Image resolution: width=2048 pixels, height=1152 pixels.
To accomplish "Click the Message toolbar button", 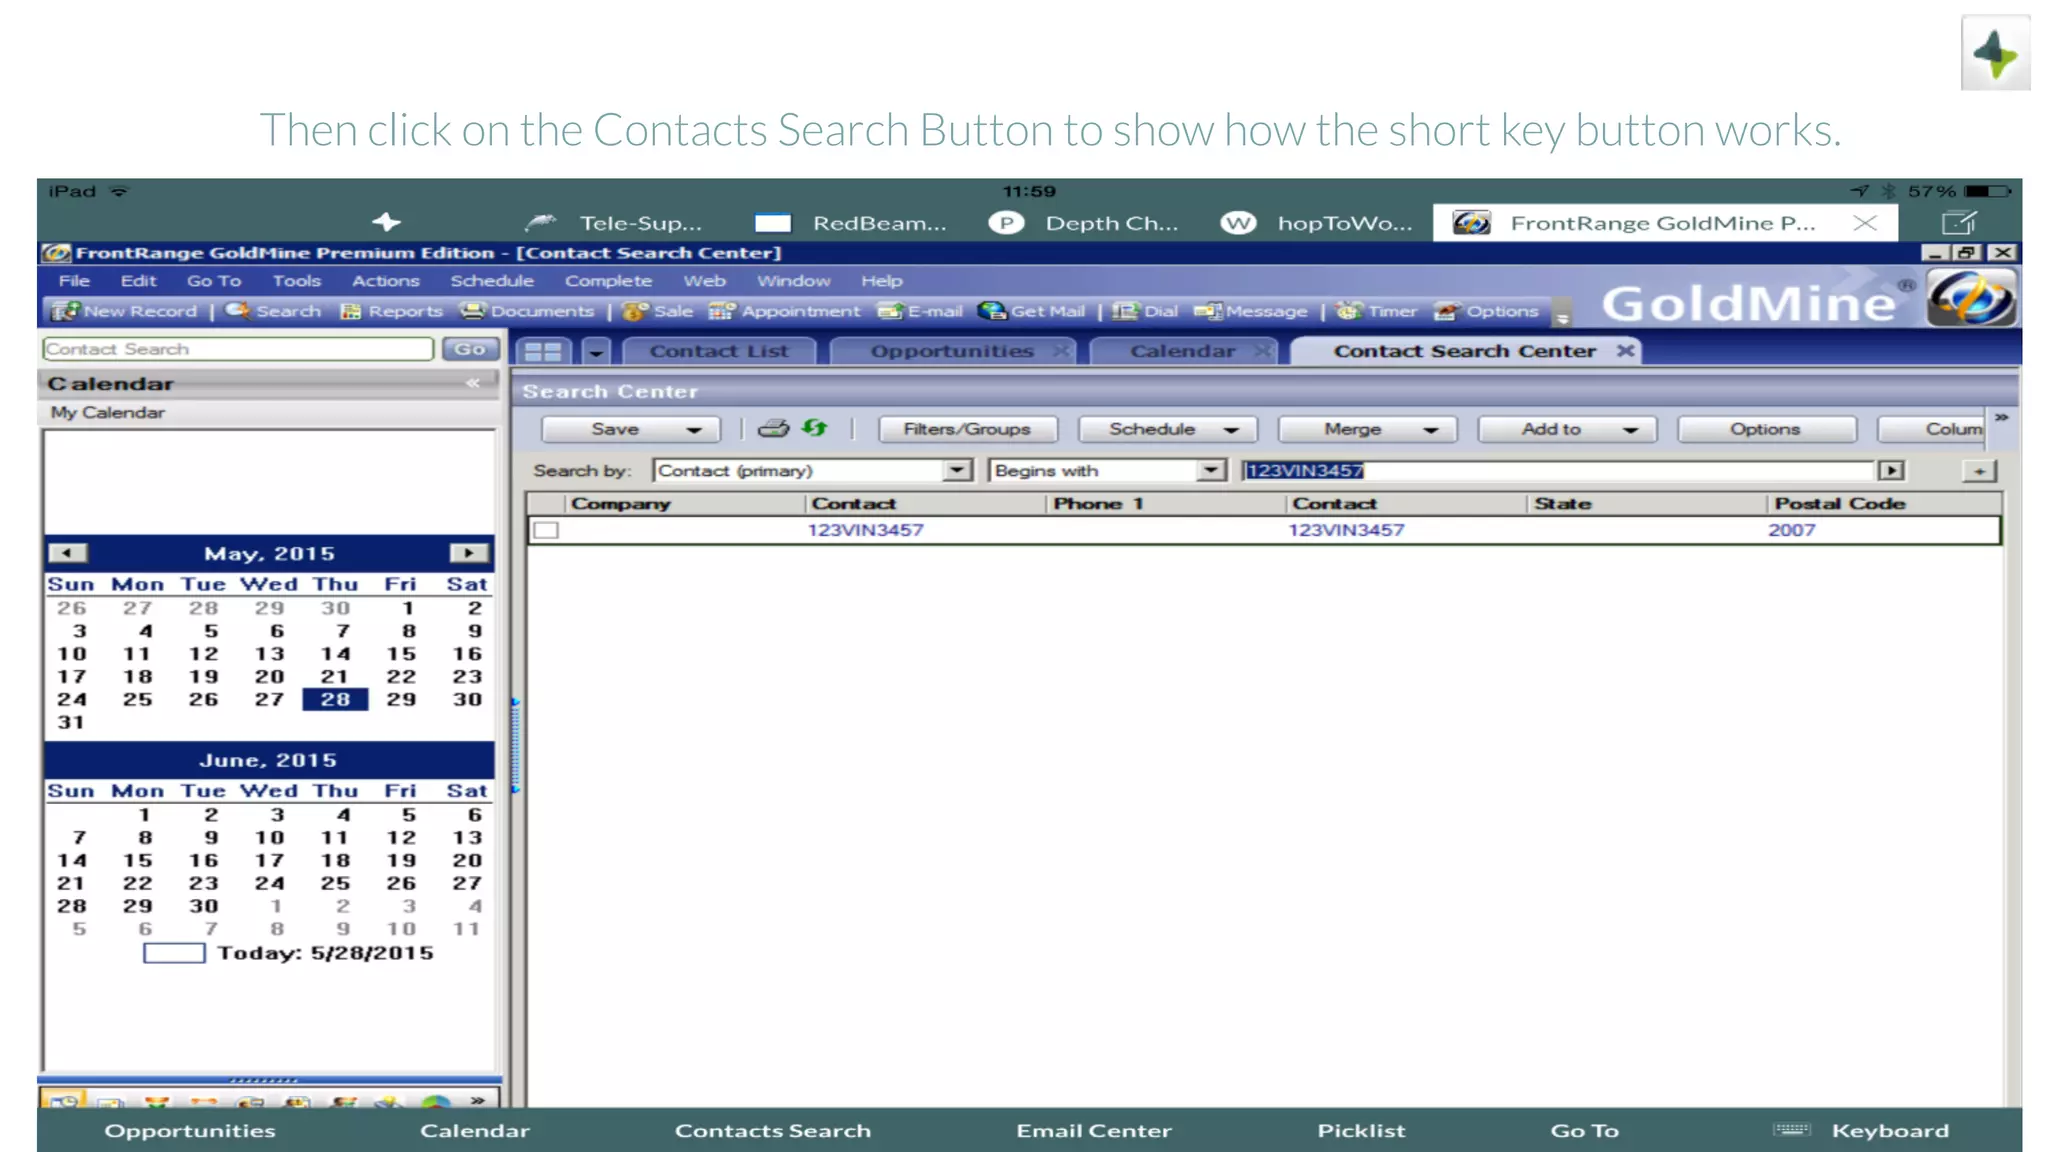I will click(x=1250, y=311).
